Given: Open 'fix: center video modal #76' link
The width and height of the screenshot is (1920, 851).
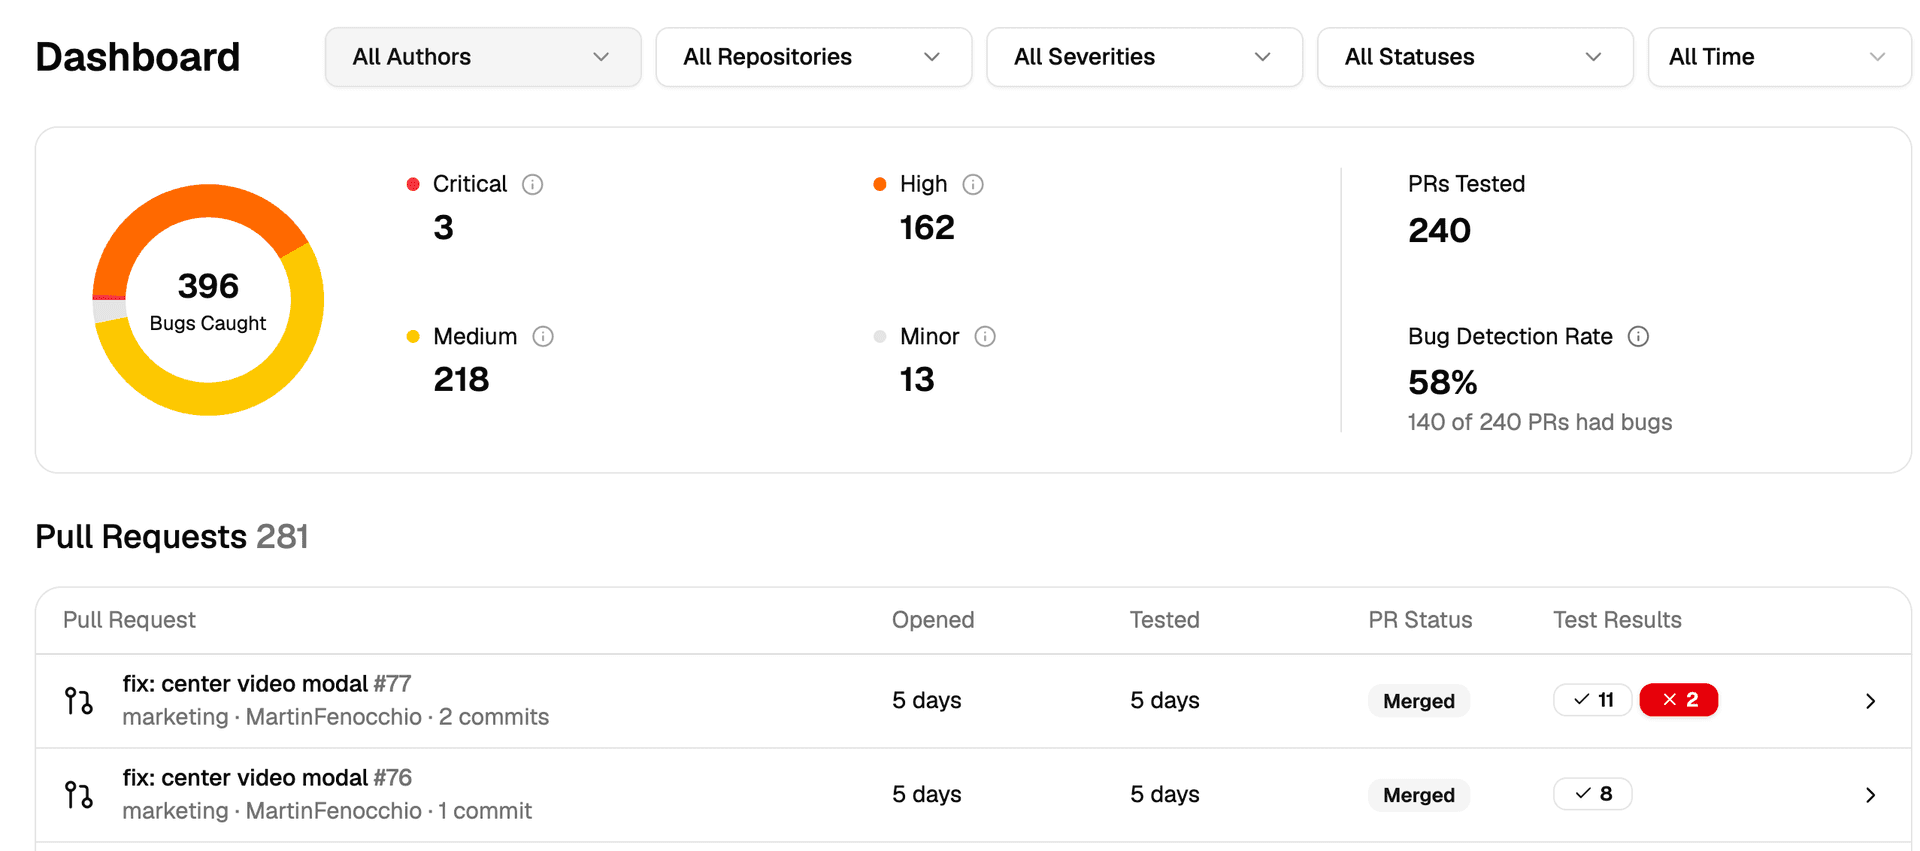Looking at the screenshot, I should (x=267, y=778).
